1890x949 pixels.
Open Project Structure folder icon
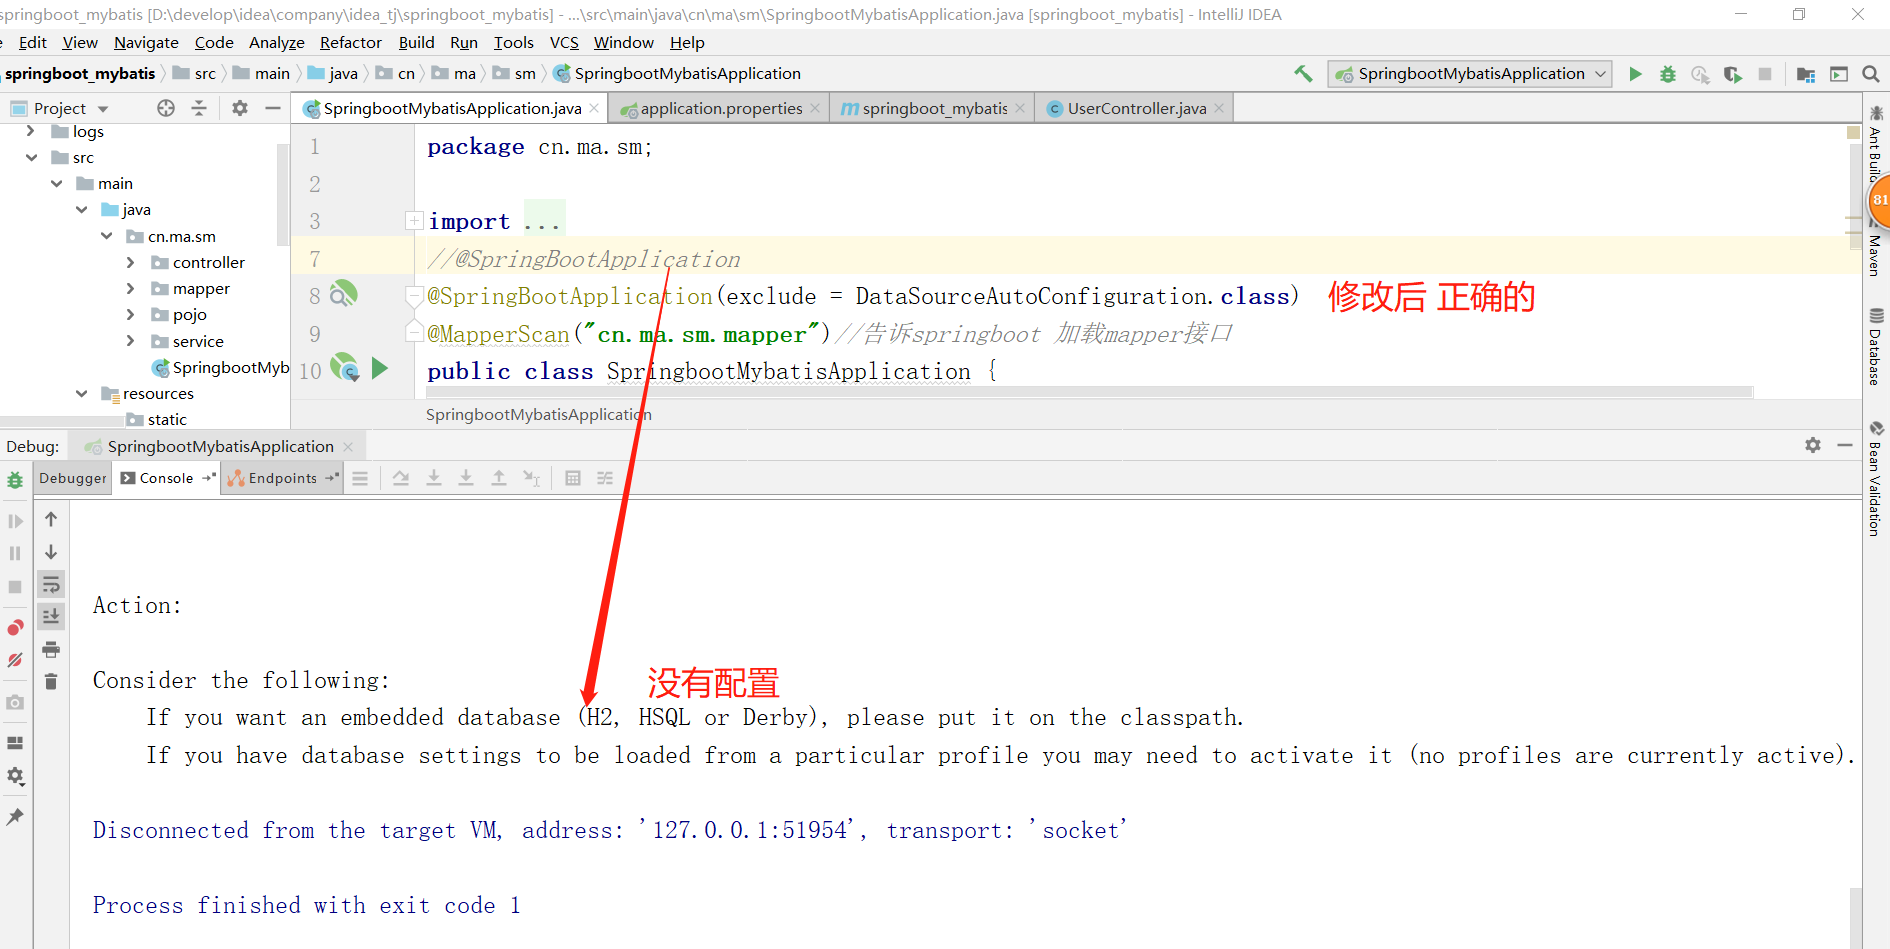1806,74
